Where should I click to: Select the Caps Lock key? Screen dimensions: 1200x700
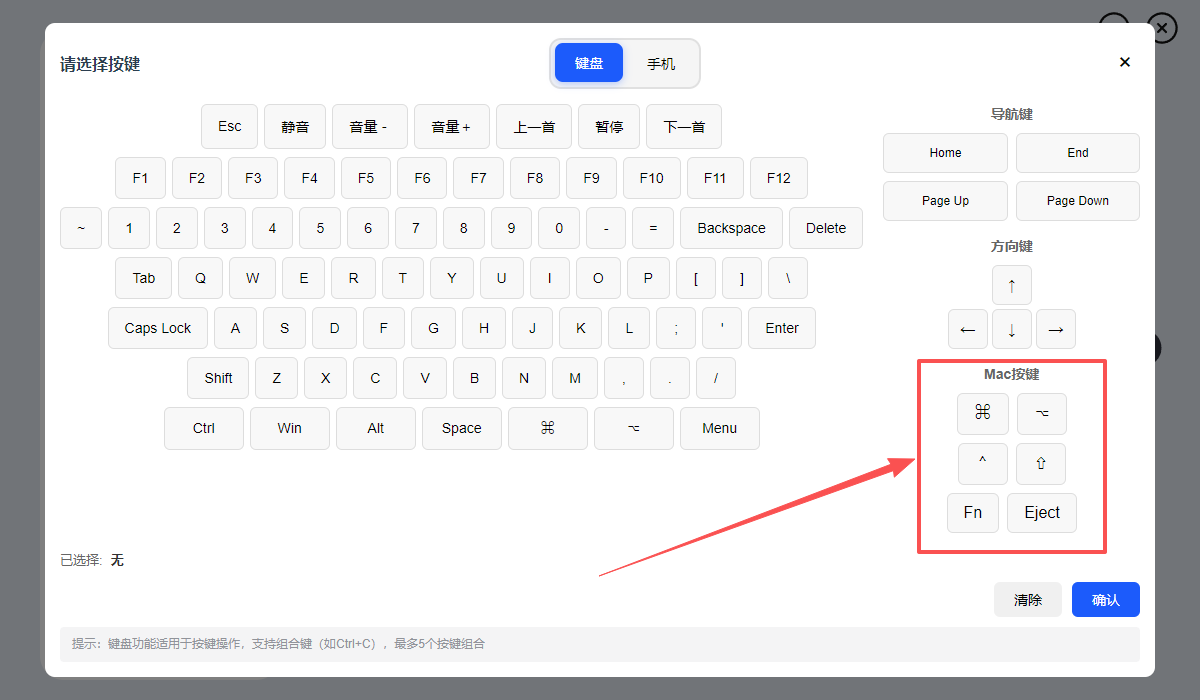158,328
